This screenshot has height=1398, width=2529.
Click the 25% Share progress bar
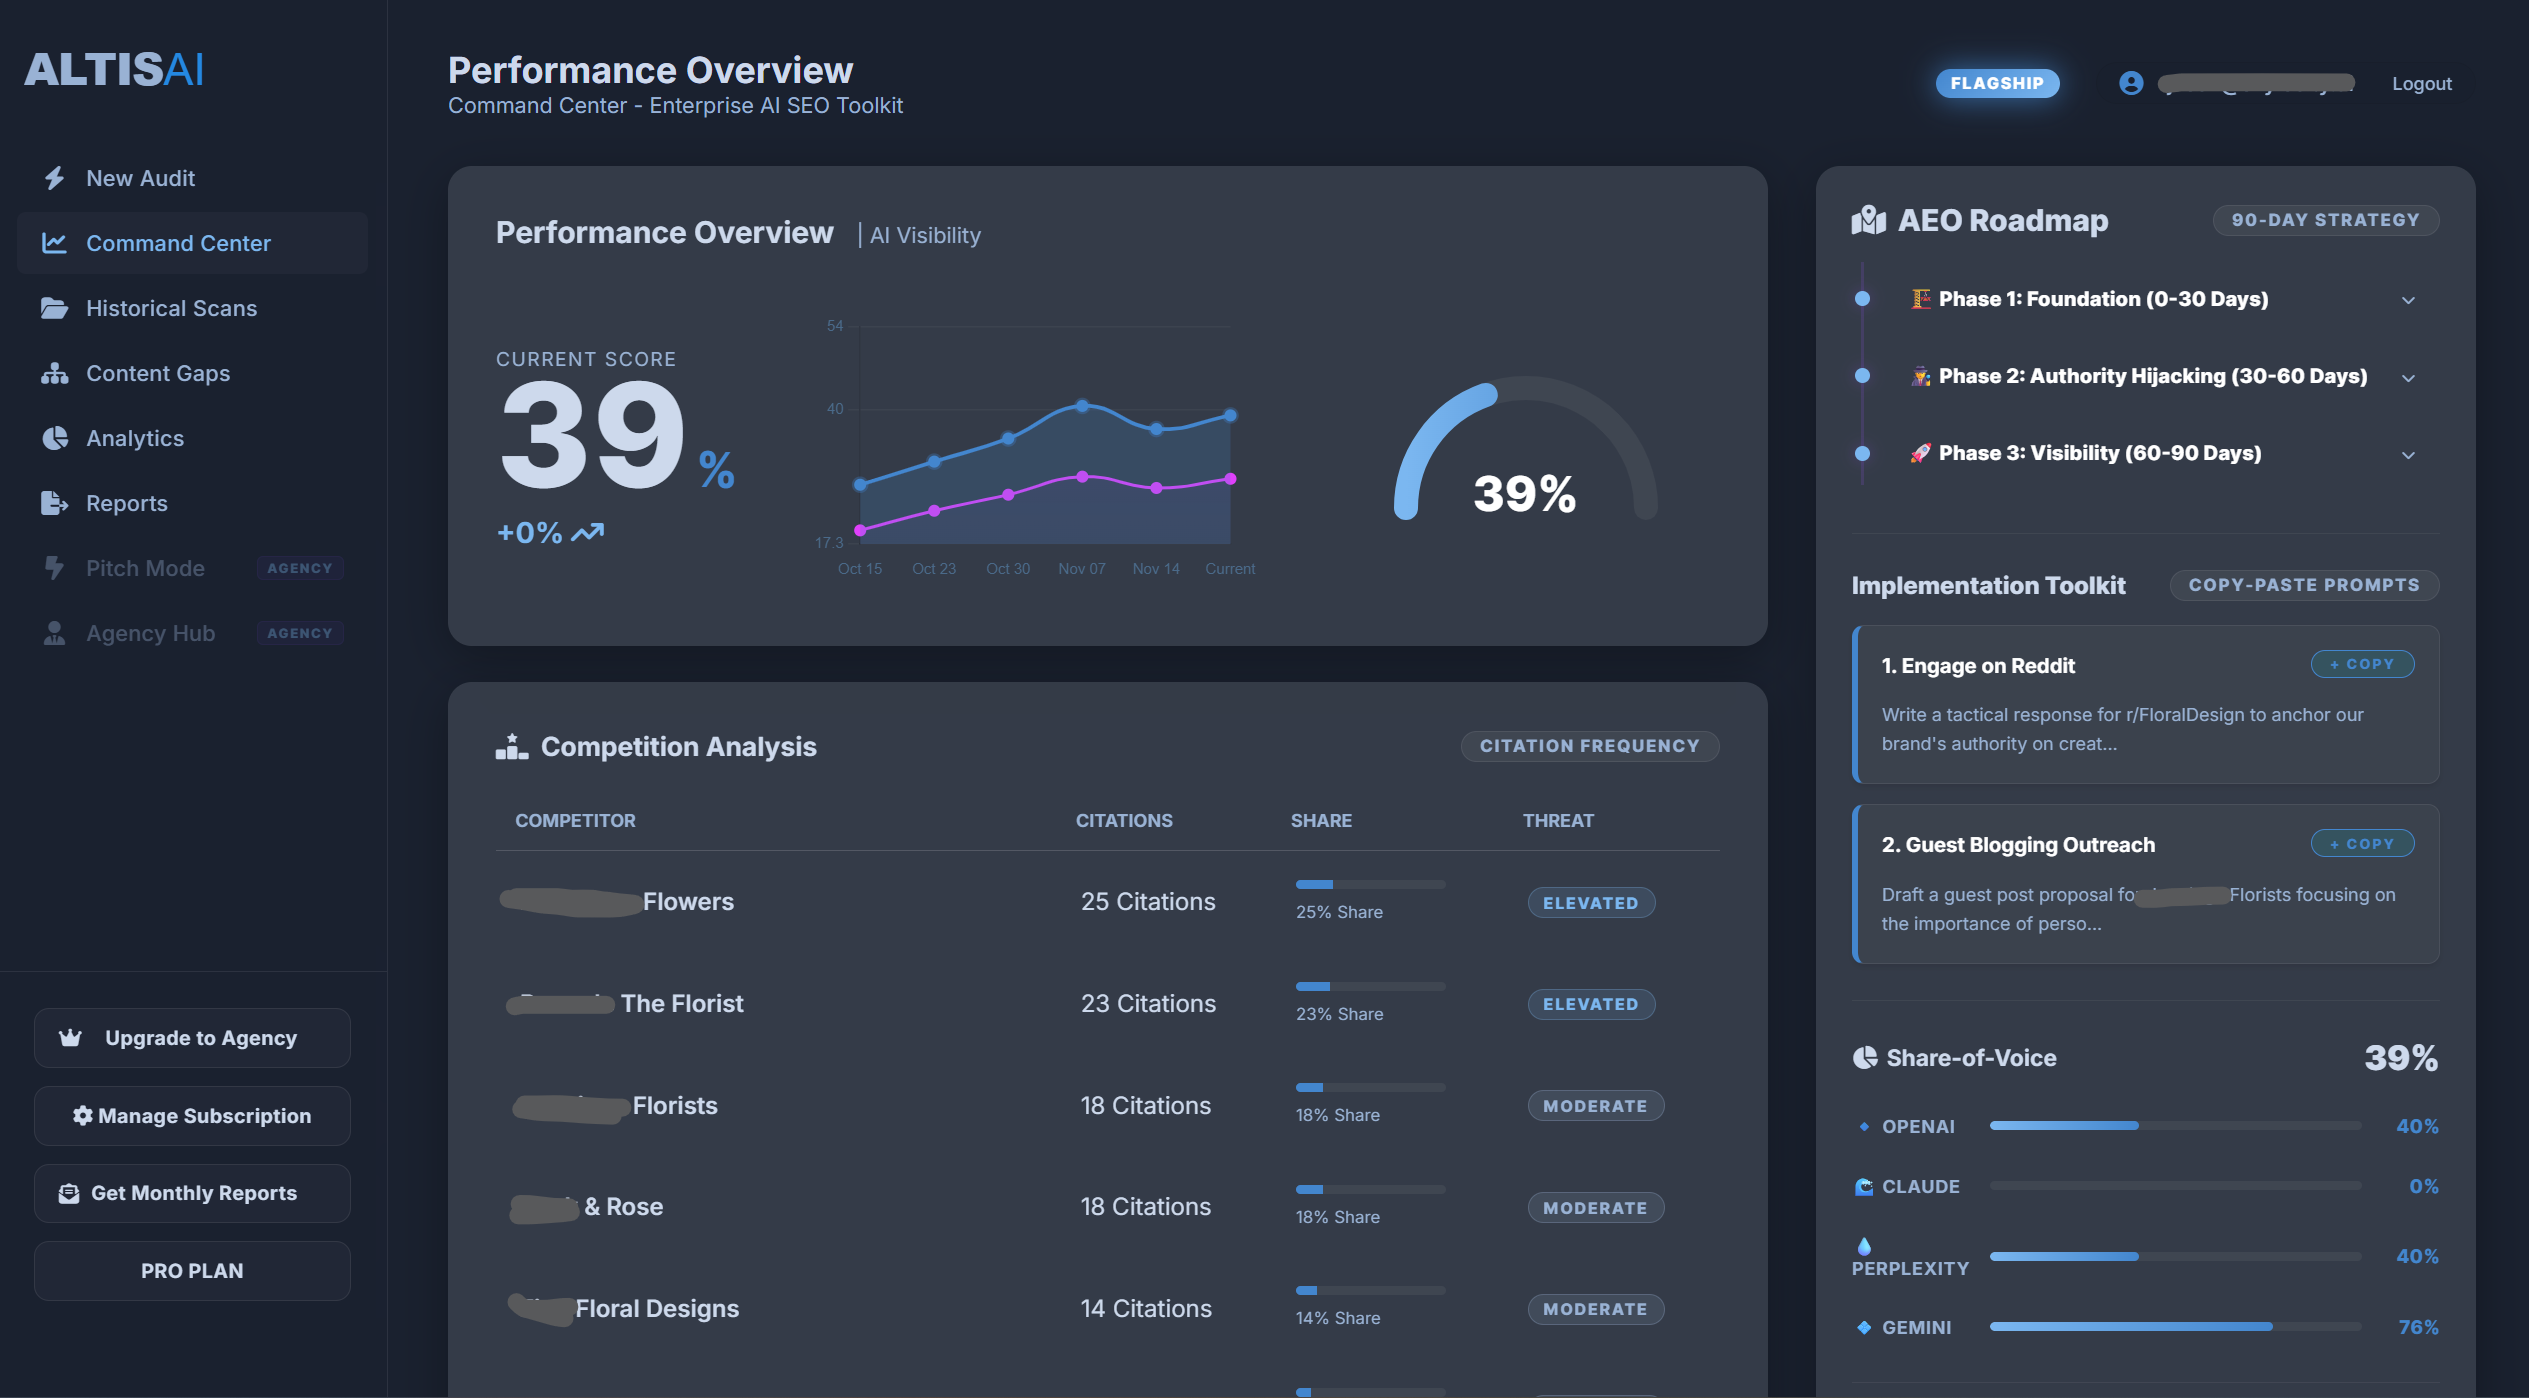tap(1370, 885)
